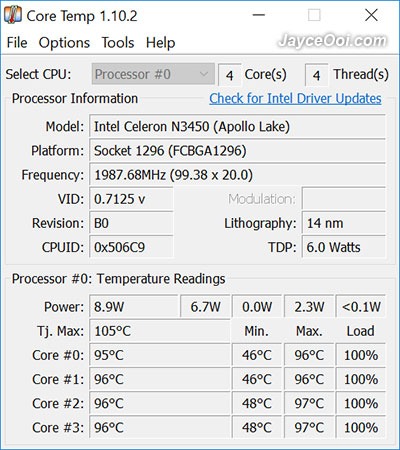Click Core #1 maximum temperature 96°C
This screenshot has height=450, width=400.
click(309, 379)
